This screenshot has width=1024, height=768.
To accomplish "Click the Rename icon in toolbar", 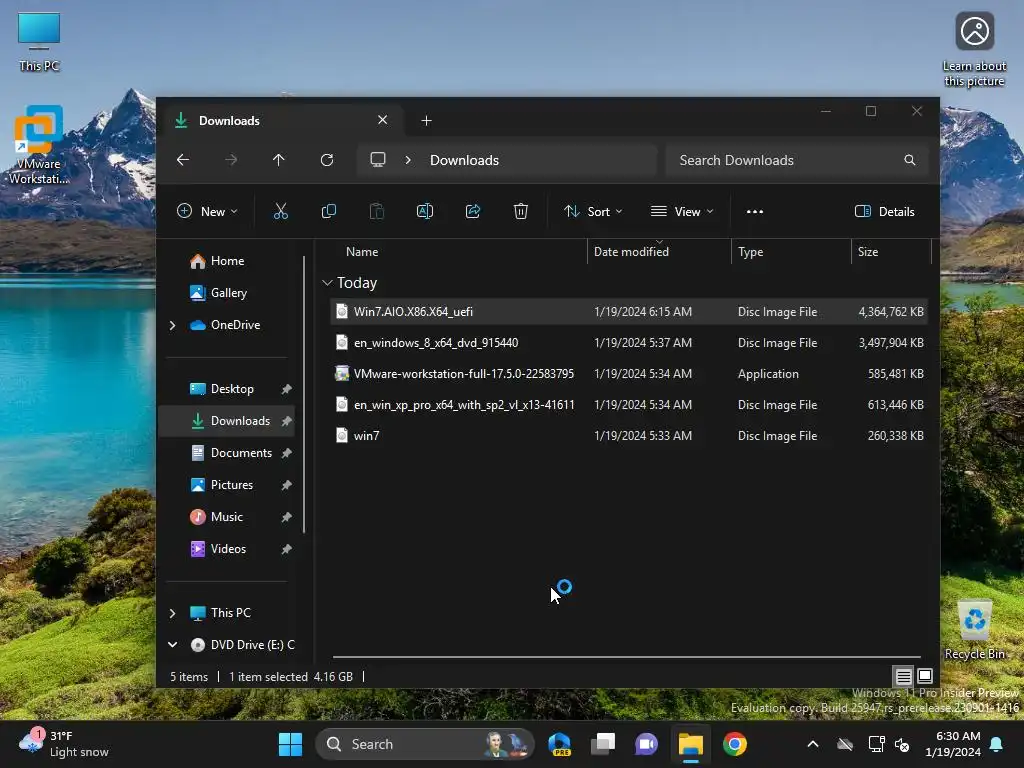I will 424,211.
